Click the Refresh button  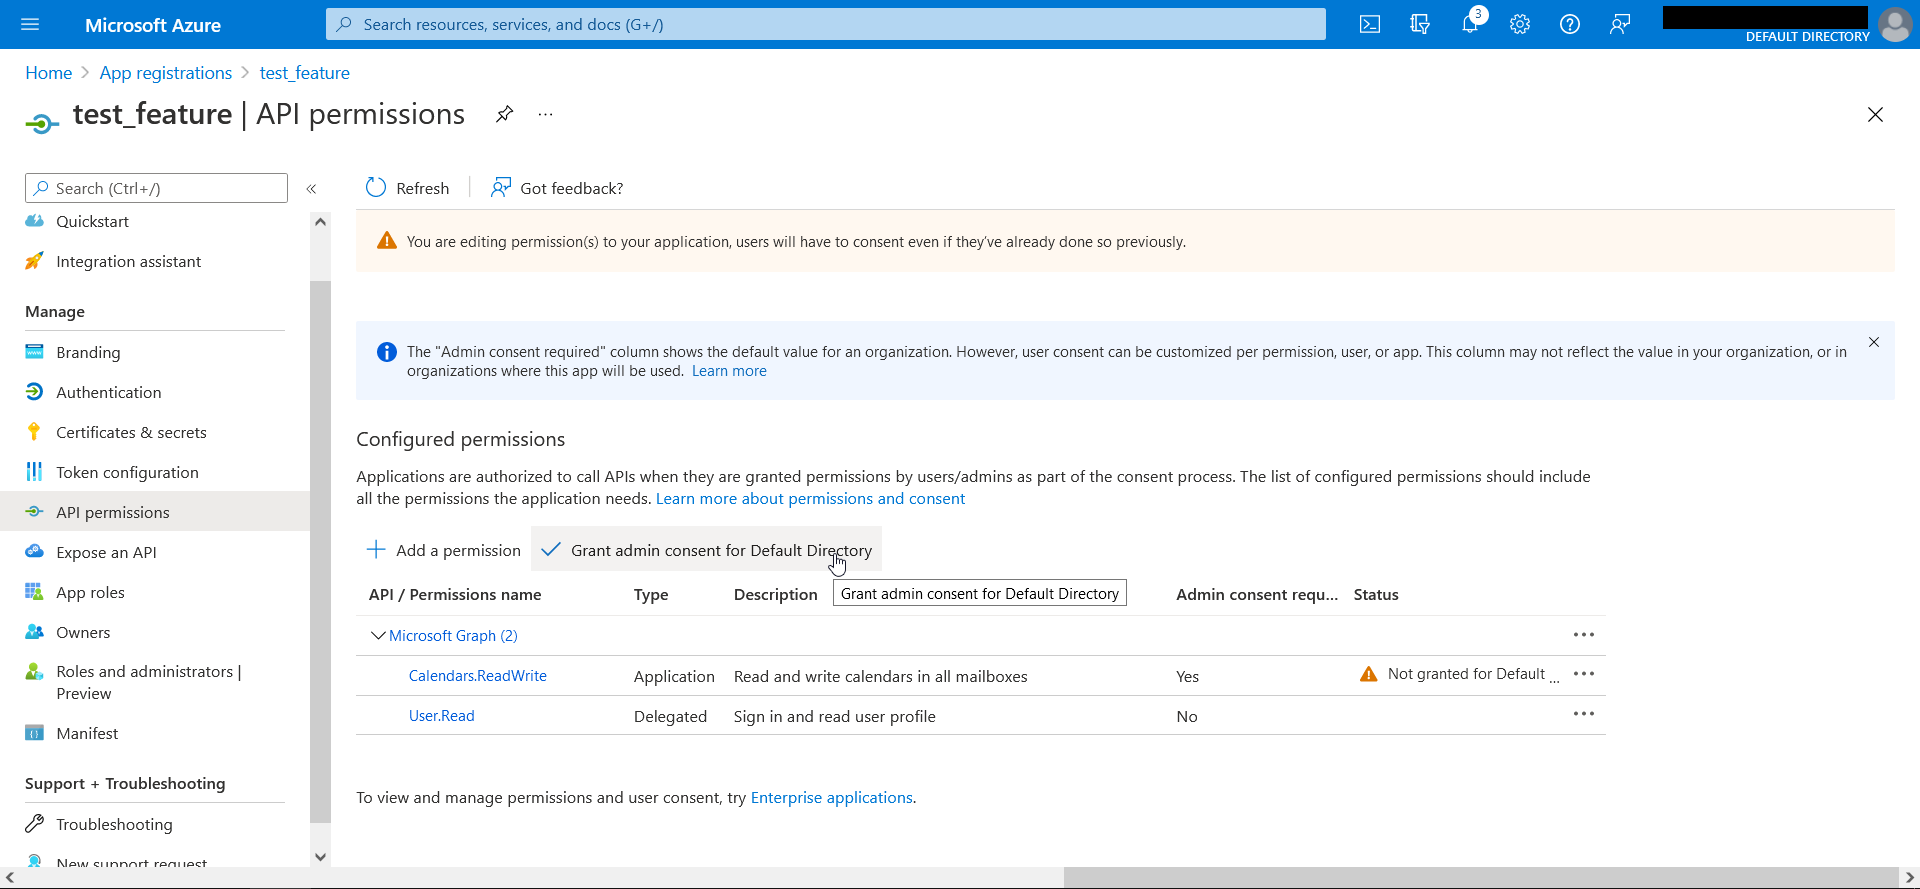pos(407,188)
